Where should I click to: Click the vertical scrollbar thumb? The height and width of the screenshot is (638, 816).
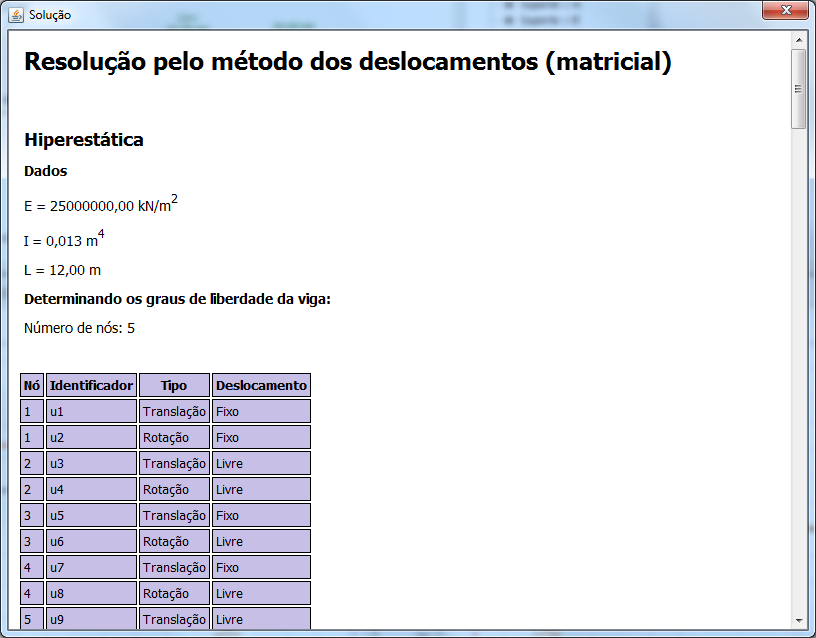coord(798,89)
